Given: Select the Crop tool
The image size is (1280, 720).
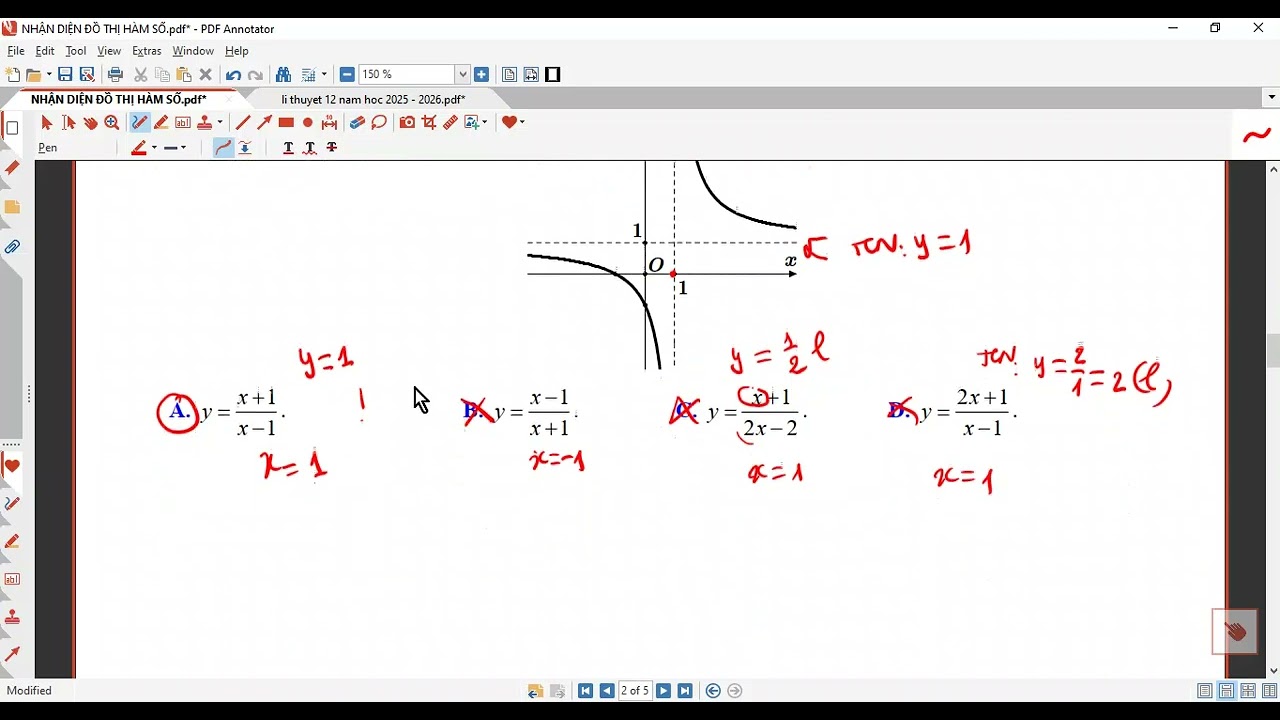Looking at the screenshot, I should tap(429, 123).
